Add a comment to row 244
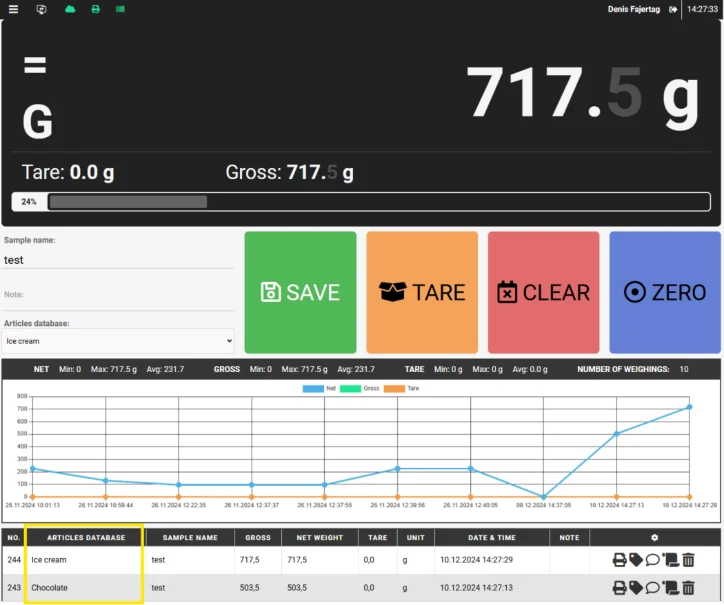The width and height of the screenshot is (724, 605). [x=652, y=560]
